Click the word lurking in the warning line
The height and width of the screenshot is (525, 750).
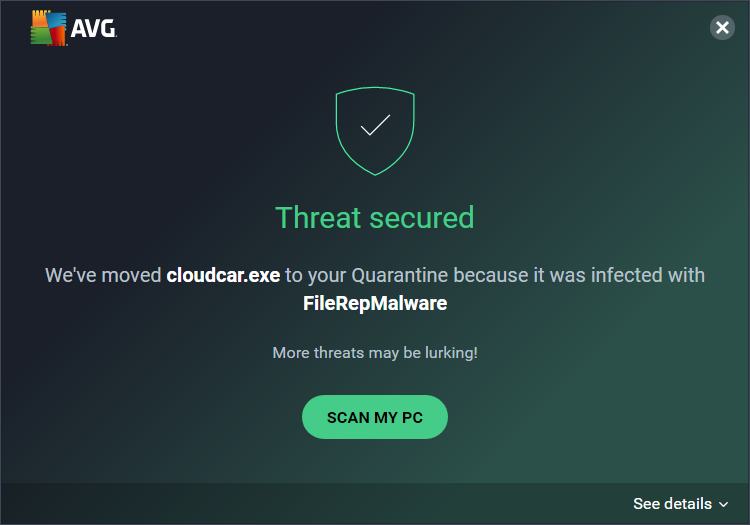(448, 353)
